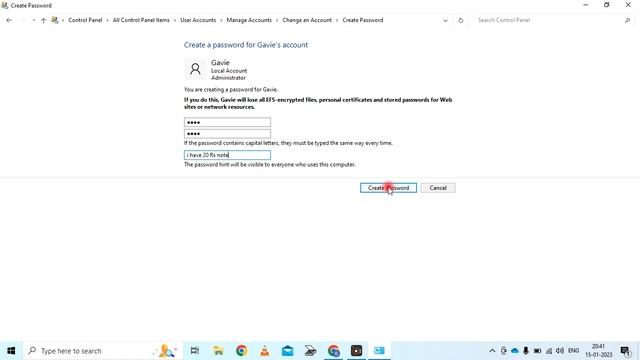Click the Create password button
Screen dimensions: 640x360
pyautogui.click(x=388, y=188)
